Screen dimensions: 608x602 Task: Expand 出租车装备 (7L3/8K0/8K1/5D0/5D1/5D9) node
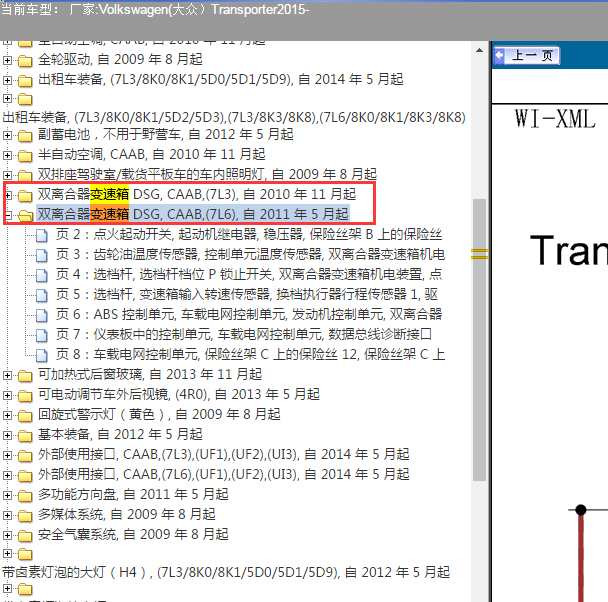[7, 80]
